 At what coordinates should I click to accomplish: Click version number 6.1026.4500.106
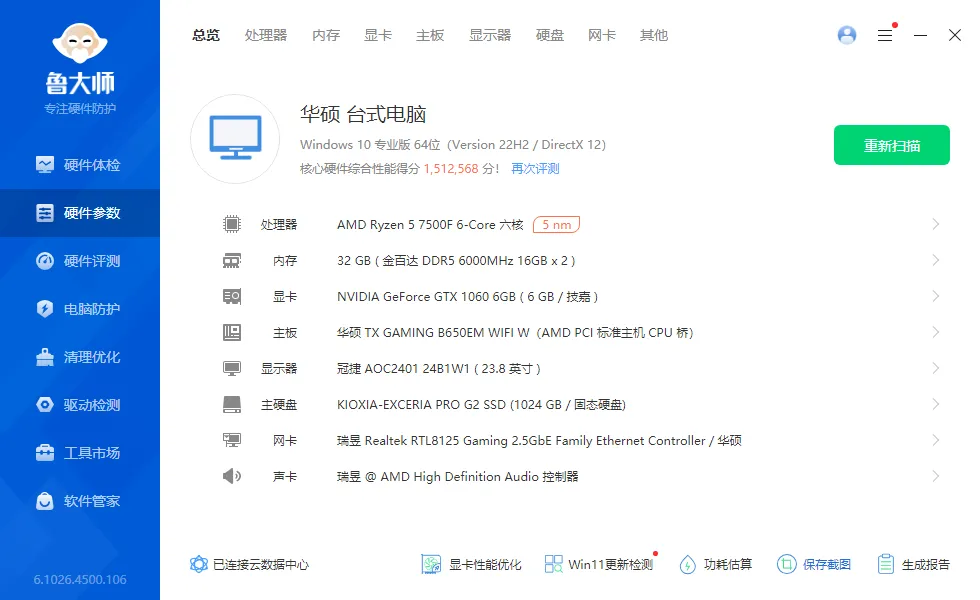coord(80,579)
